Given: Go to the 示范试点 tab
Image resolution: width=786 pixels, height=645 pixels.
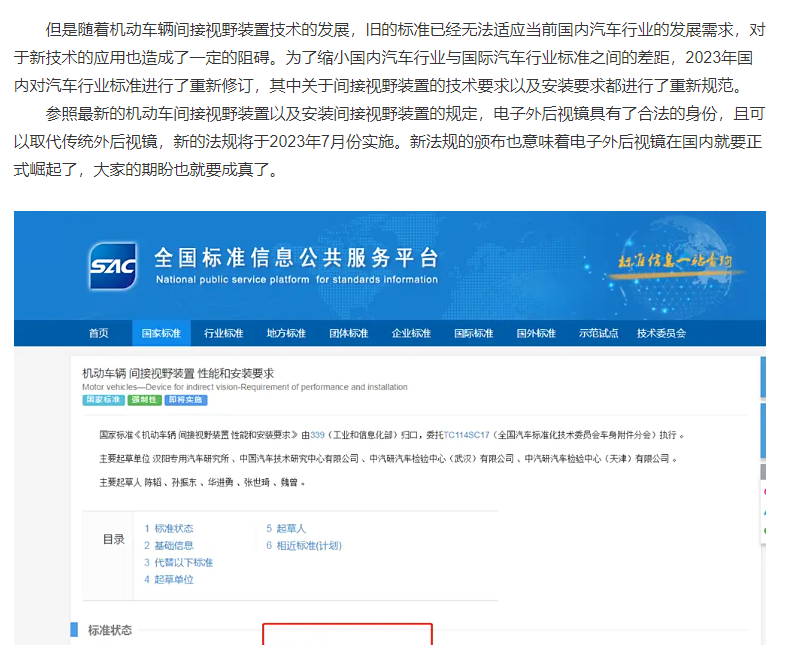Looking at the screenshot, I should [599, 333].
